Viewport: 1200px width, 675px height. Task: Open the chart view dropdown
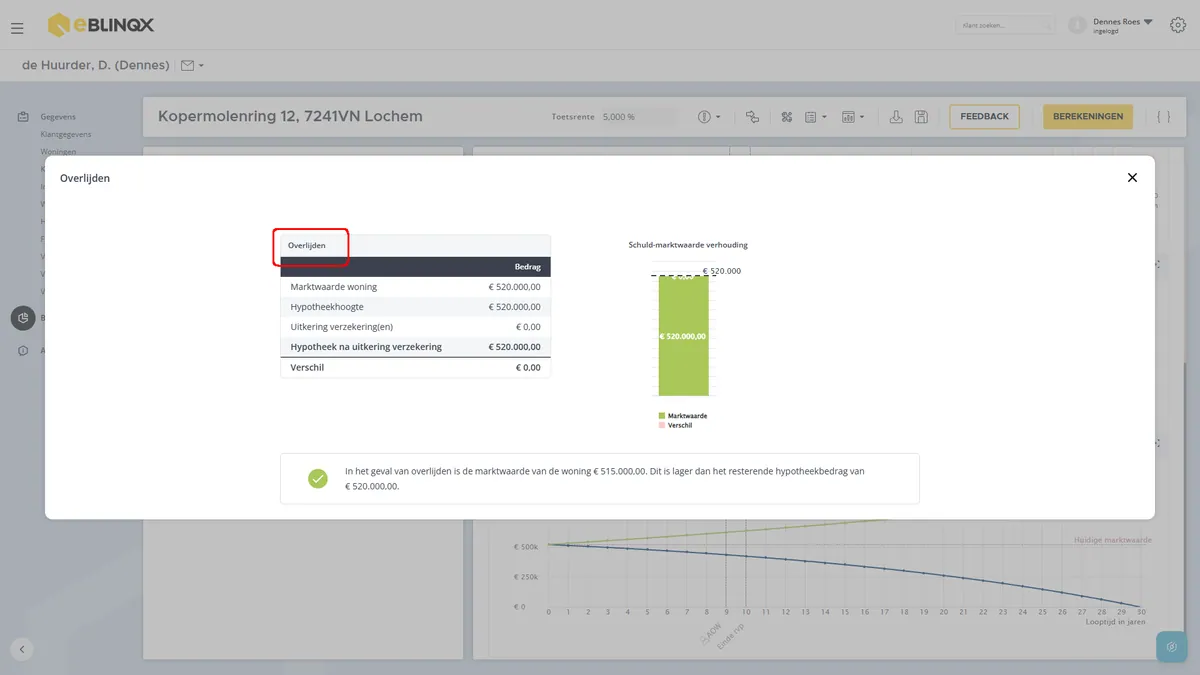(853, 117)
